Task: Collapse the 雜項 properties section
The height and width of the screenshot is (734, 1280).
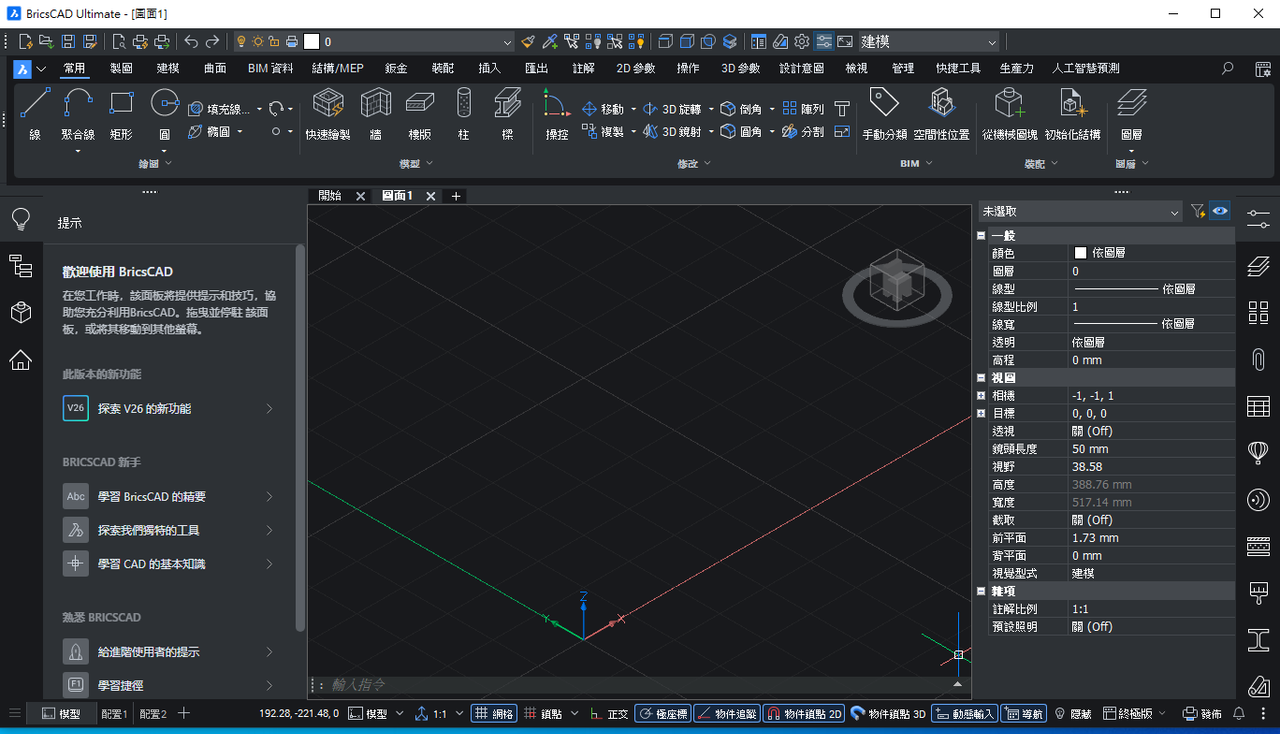Action: pyautogui.click(x=982, y=591)
